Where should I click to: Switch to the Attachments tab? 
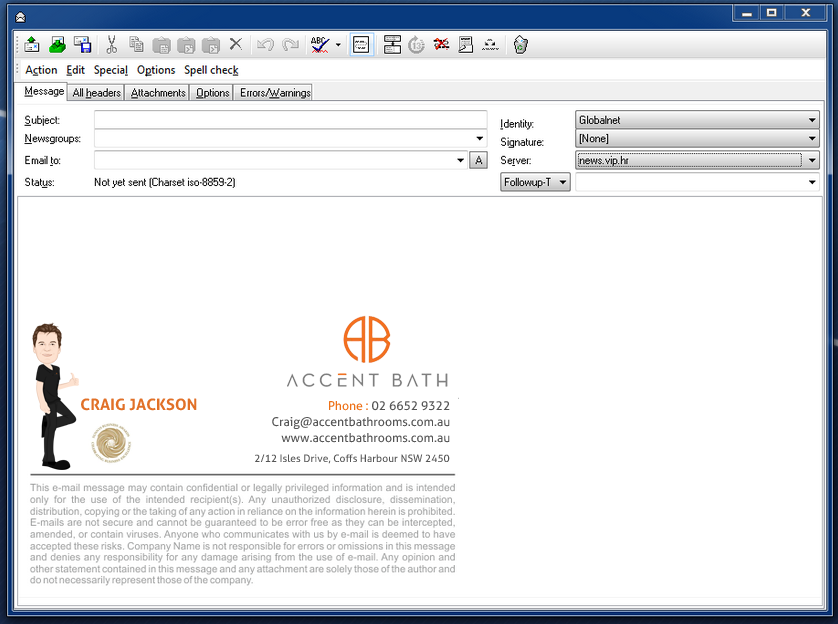(157, 92)
